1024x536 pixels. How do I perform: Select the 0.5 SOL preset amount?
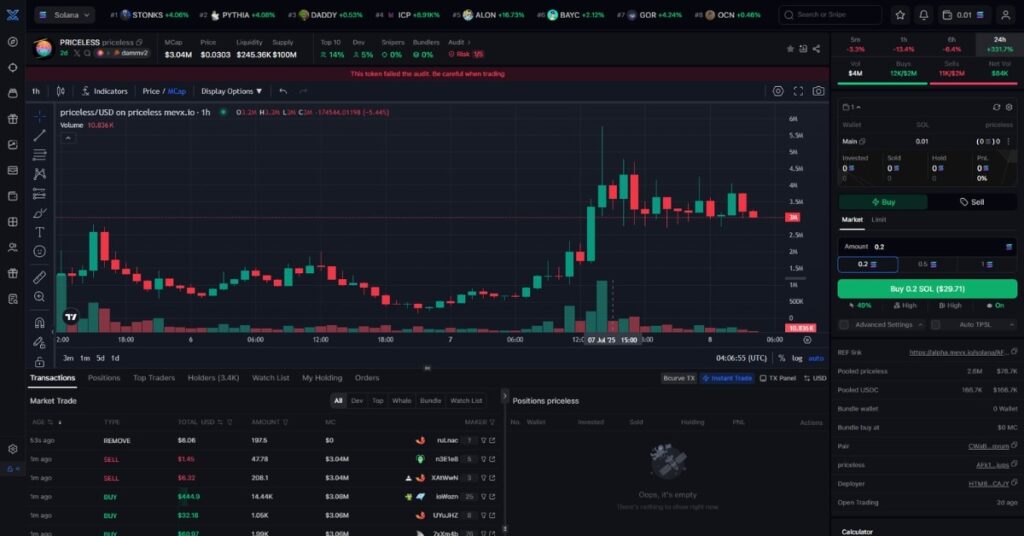coord(927,264)
